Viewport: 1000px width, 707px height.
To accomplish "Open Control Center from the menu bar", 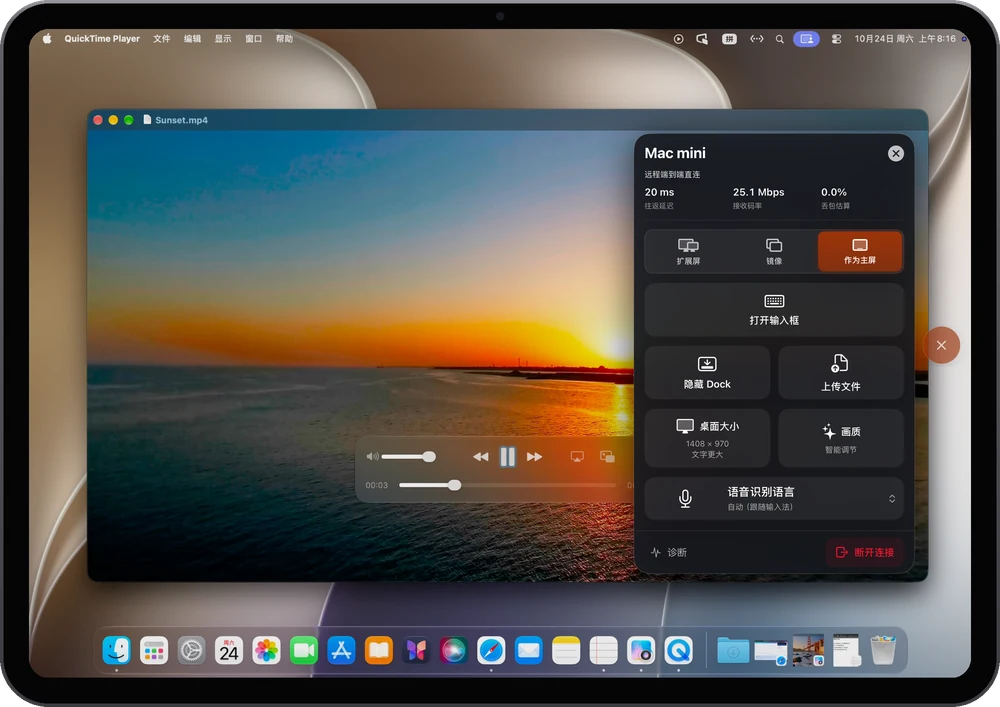I will tap(836, 39).
